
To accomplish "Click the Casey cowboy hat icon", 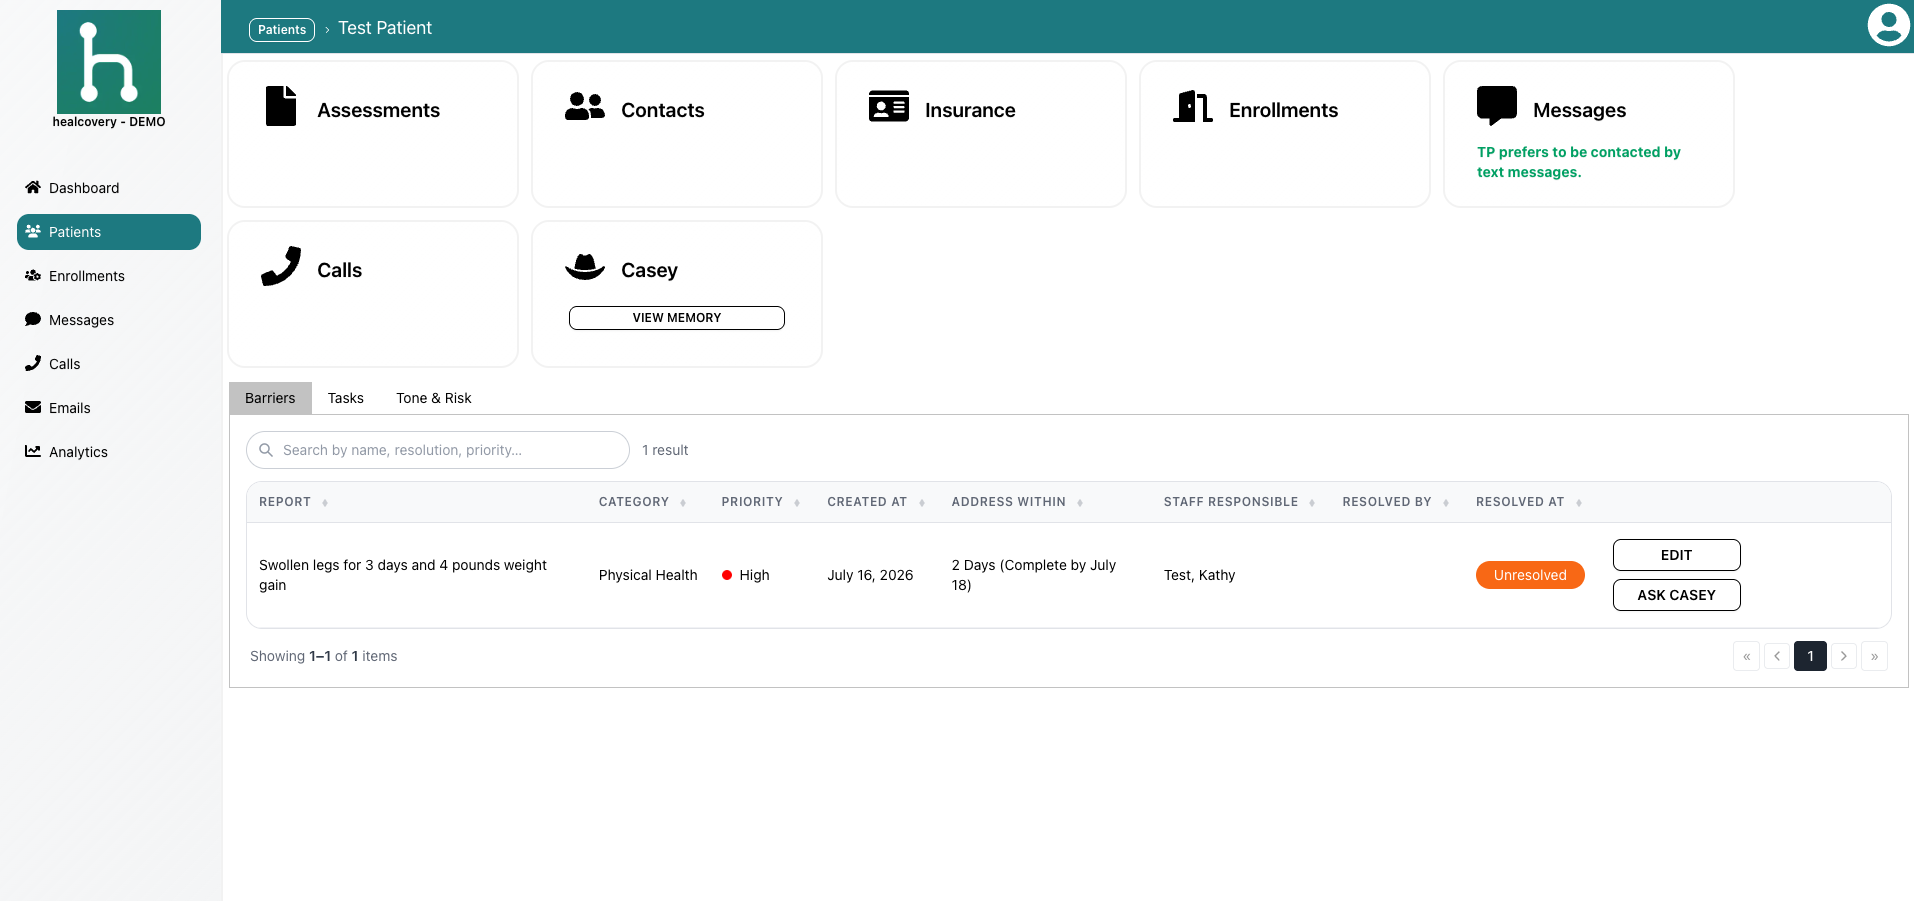I will (585, 266).
